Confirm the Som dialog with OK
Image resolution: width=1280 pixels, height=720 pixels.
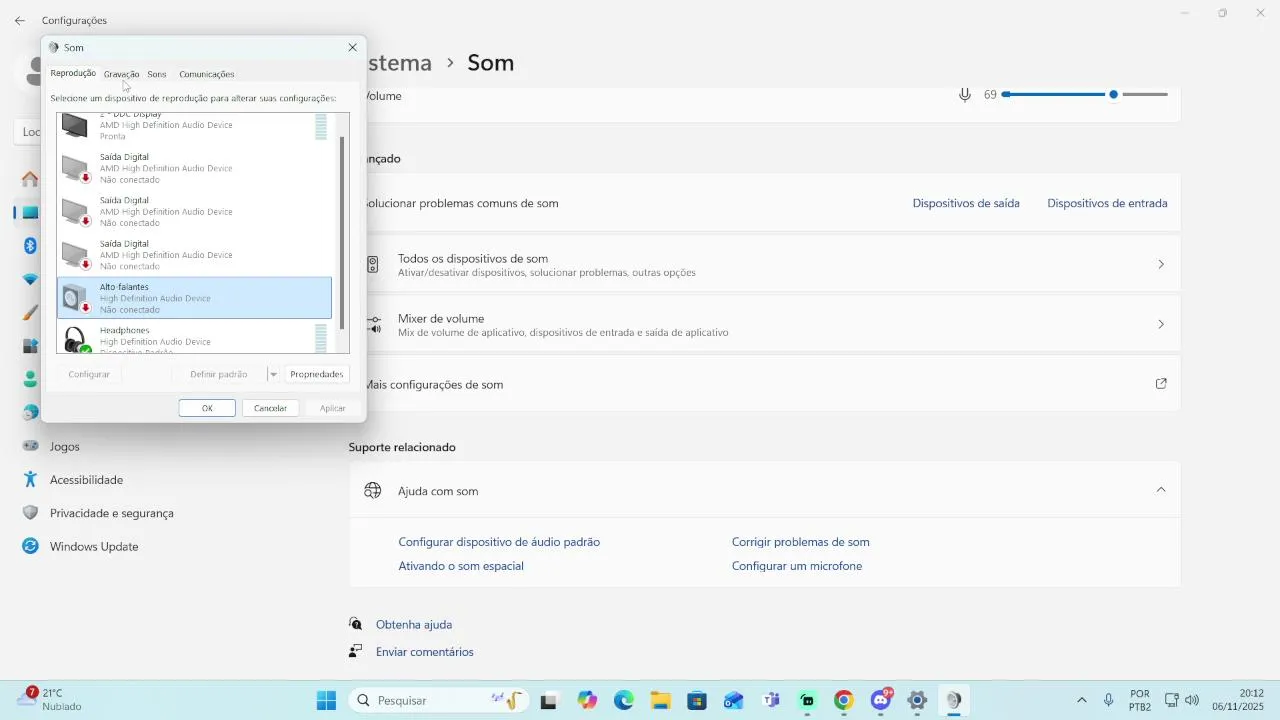pyautogui.click(x=207, y=408)
